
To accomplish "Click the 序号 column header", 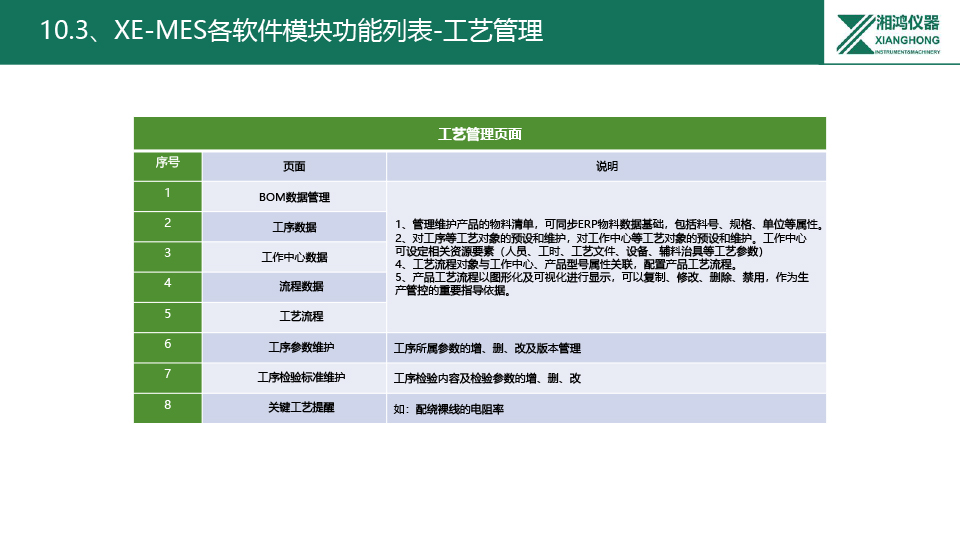I will click(x=168, y=164).
